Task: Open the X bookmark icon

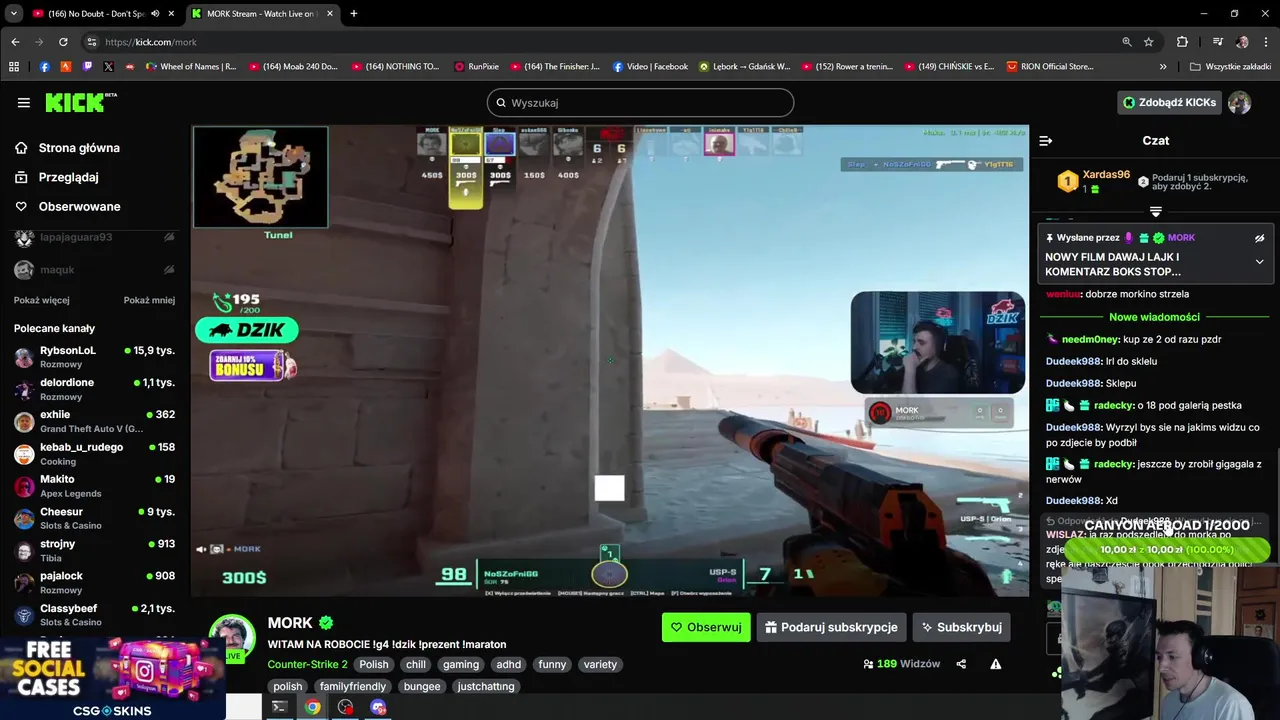Action: coord(108,67)
